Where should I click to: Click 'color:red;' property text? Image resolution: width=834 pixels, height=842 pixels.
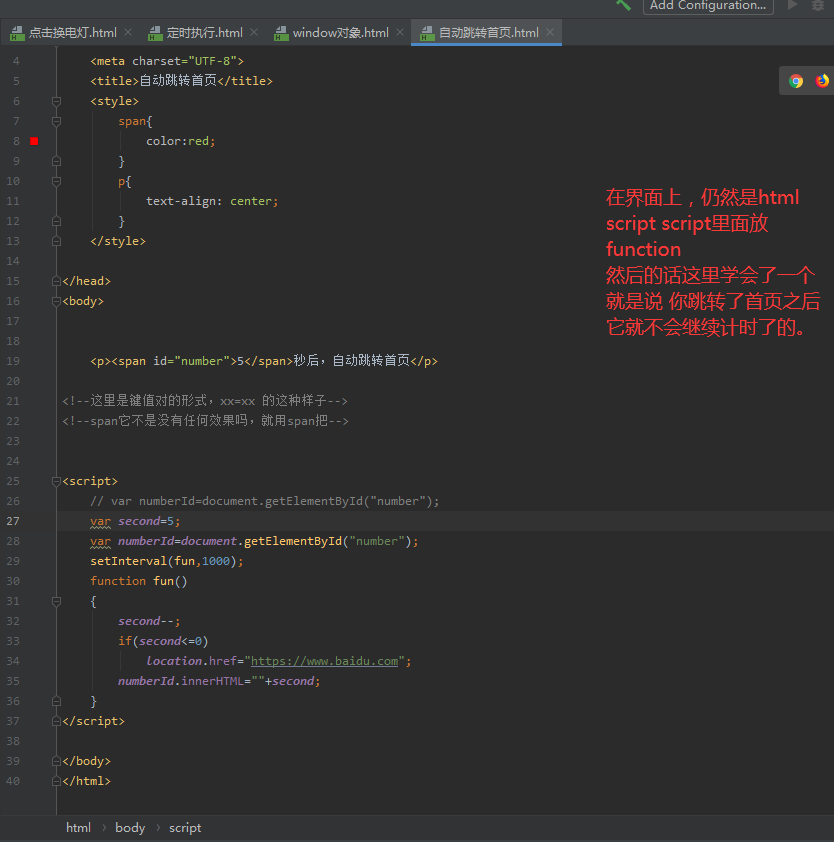[180, 141]
